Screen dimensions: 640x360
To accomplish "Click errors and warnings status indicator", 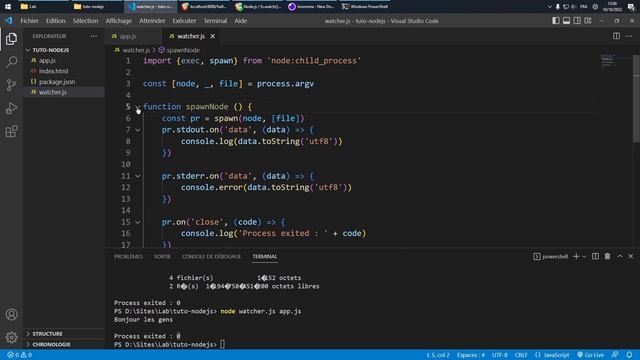I will point(20,355).
